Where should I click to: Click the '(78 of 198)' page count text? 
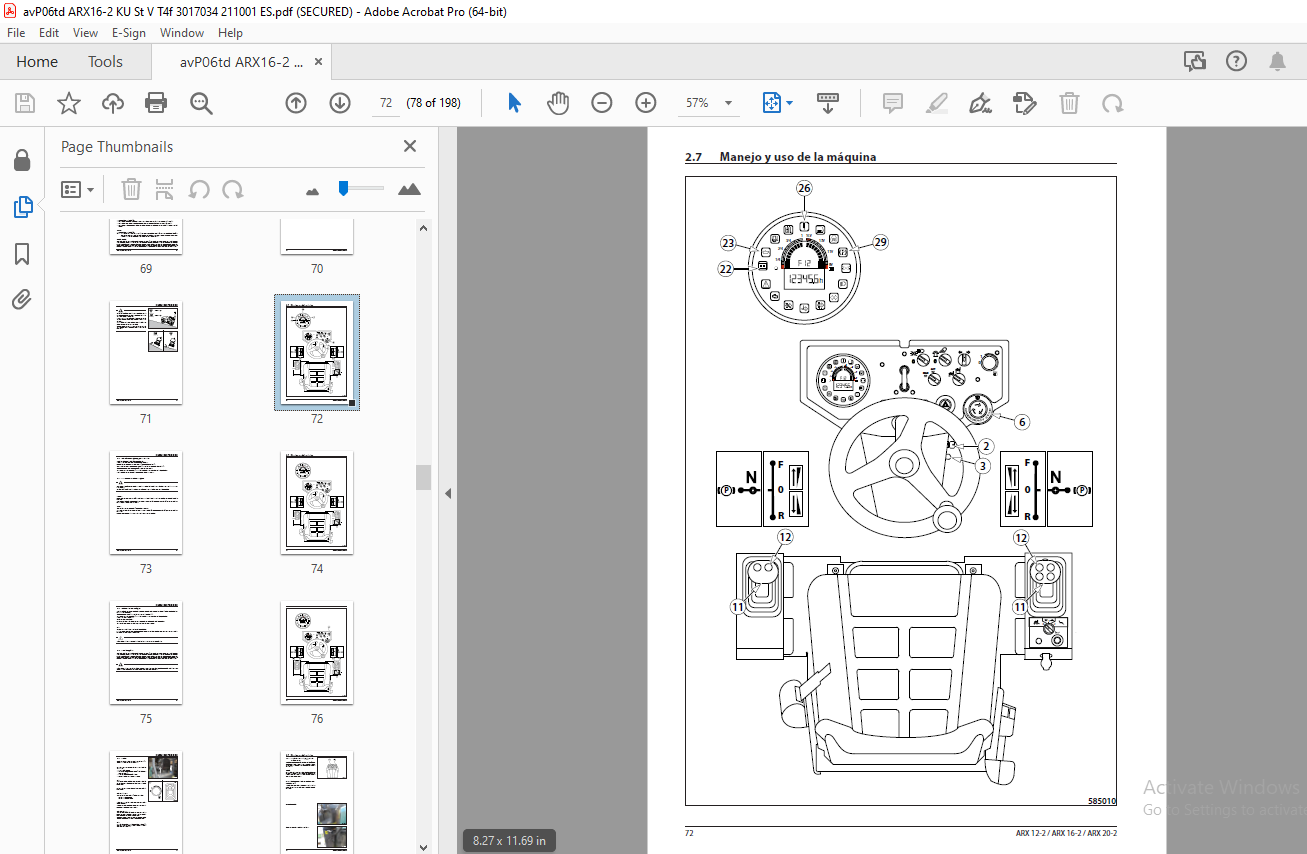pos(433,103)
